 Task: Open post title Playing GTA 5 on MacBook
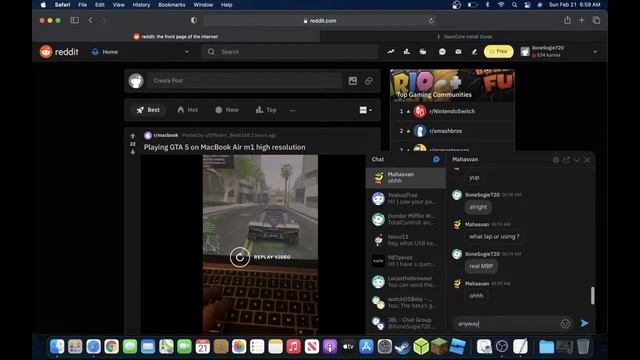224,147
